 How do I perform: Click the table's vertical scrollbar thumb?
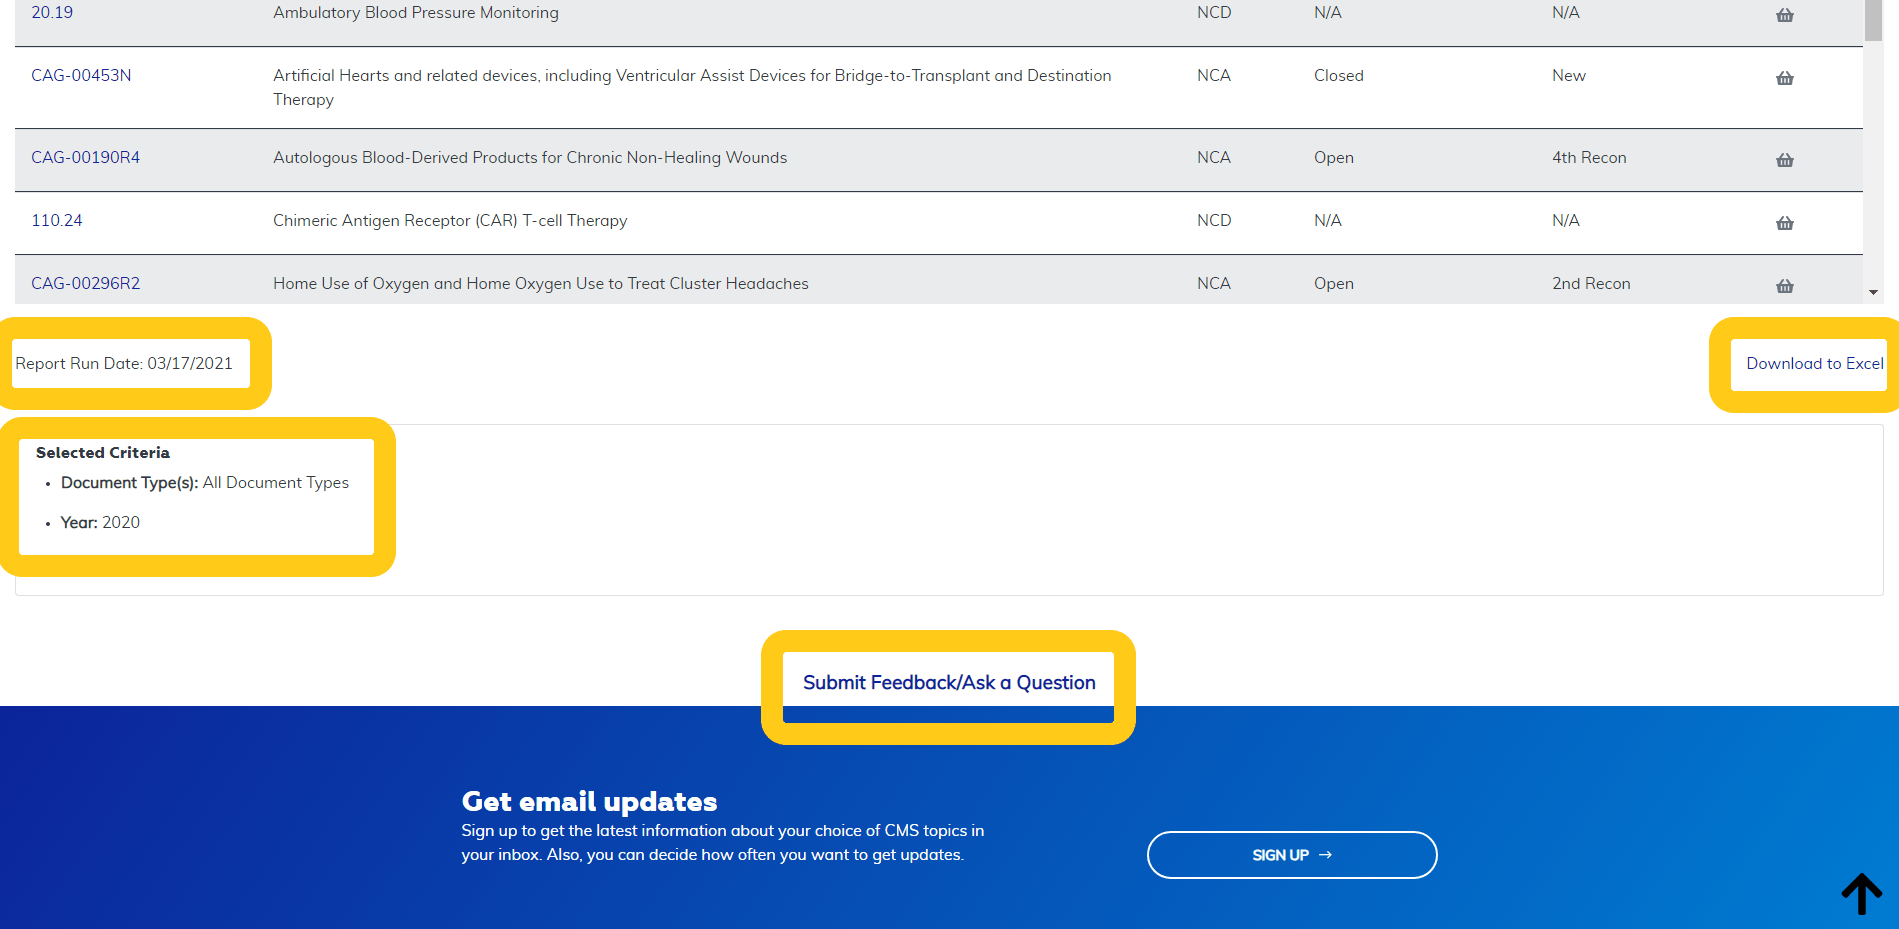pyautogui.click(x=1873, y=20)
